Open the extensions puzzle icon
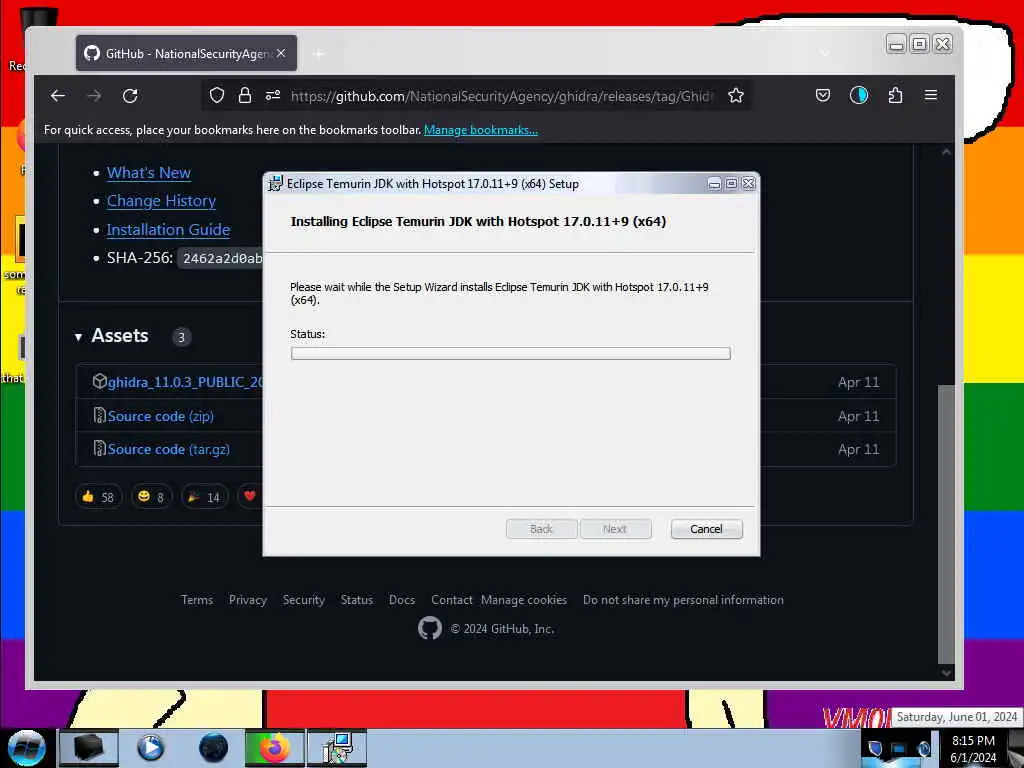This screenshot has width=1024, height=768. [x=895, y=95]
